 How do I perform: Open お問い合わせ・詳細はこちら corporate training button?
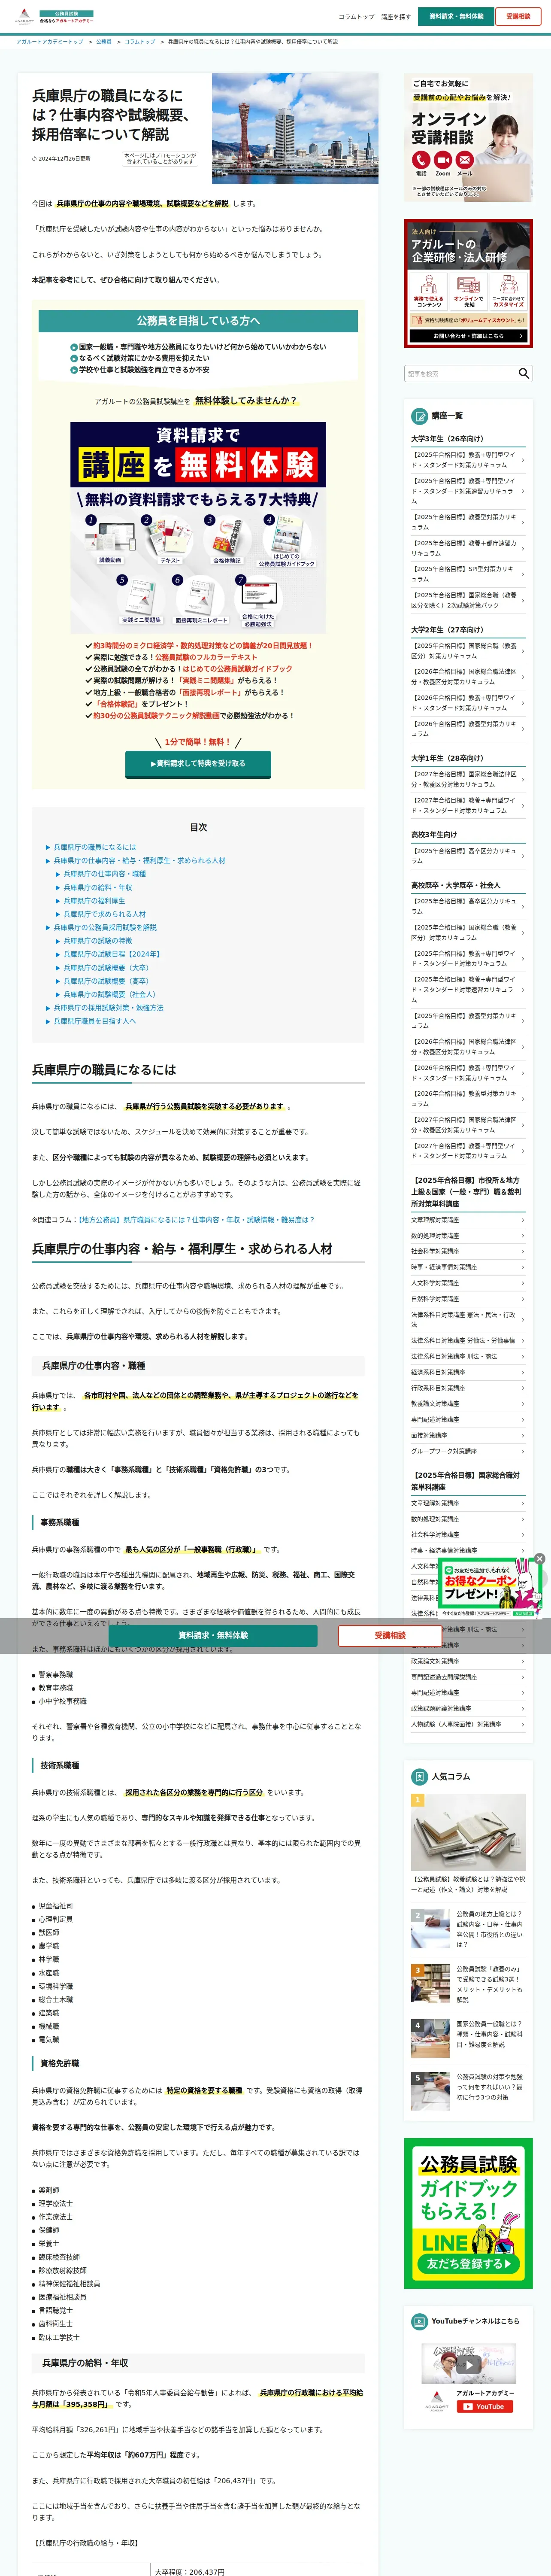pyautogui.click(x=468, y=336)
